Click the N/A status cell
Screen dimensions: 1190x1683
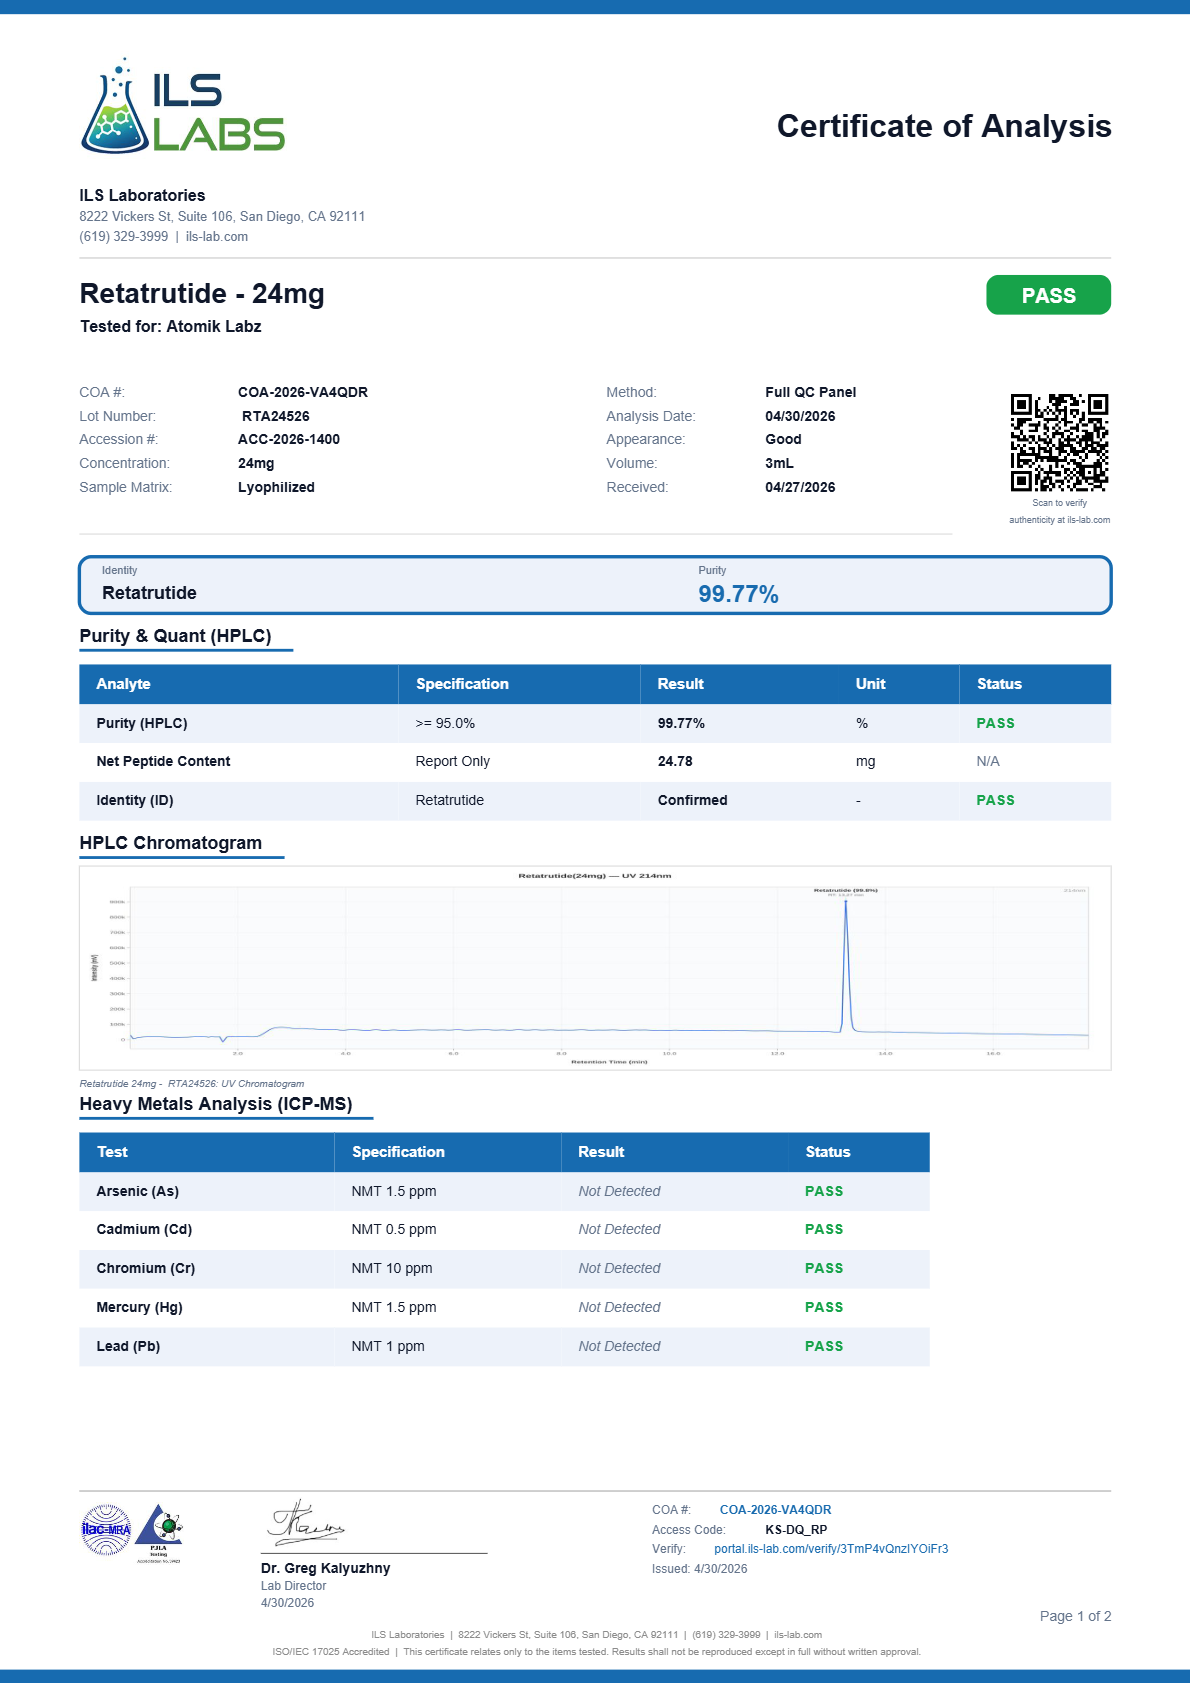click(x=988, y=761)
